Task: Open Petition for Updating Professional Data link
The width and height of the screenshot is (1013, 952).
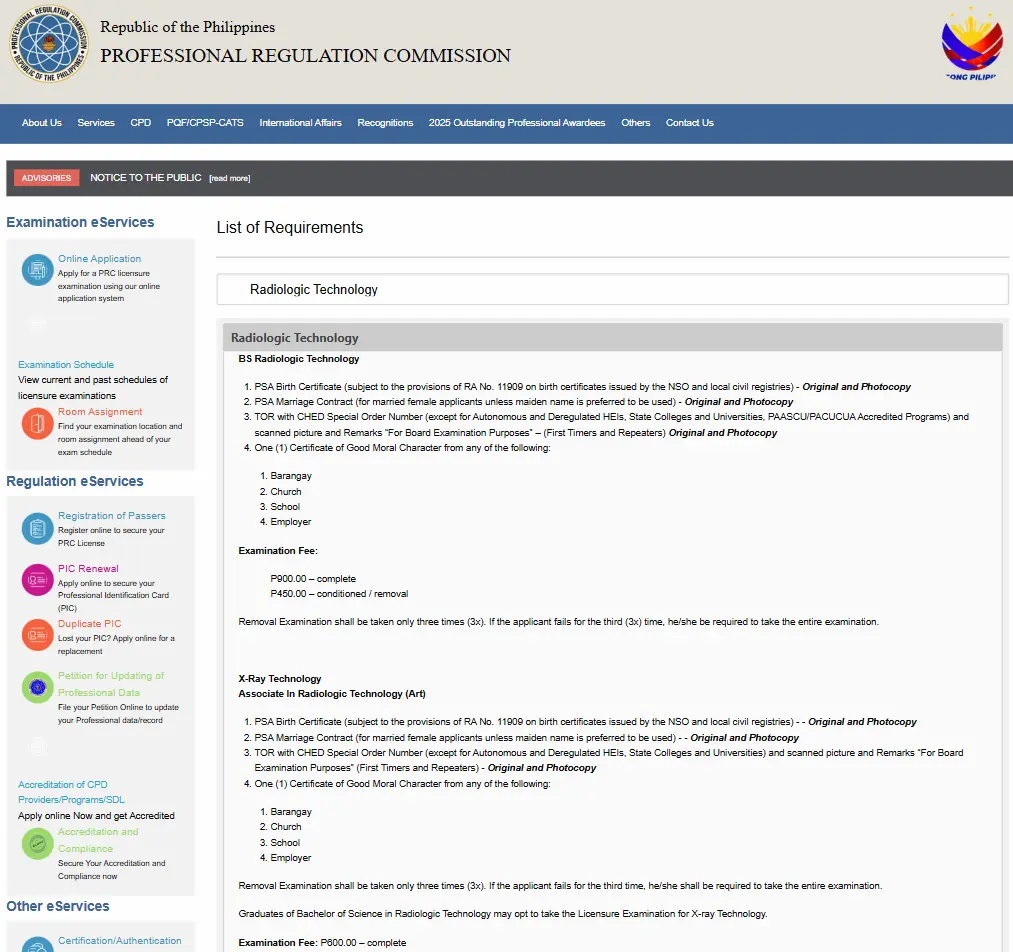Action: 111,684
